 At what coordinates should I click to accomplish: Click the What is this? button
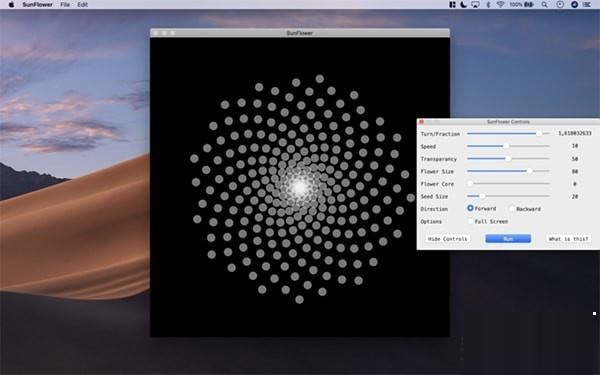(568, 239)
